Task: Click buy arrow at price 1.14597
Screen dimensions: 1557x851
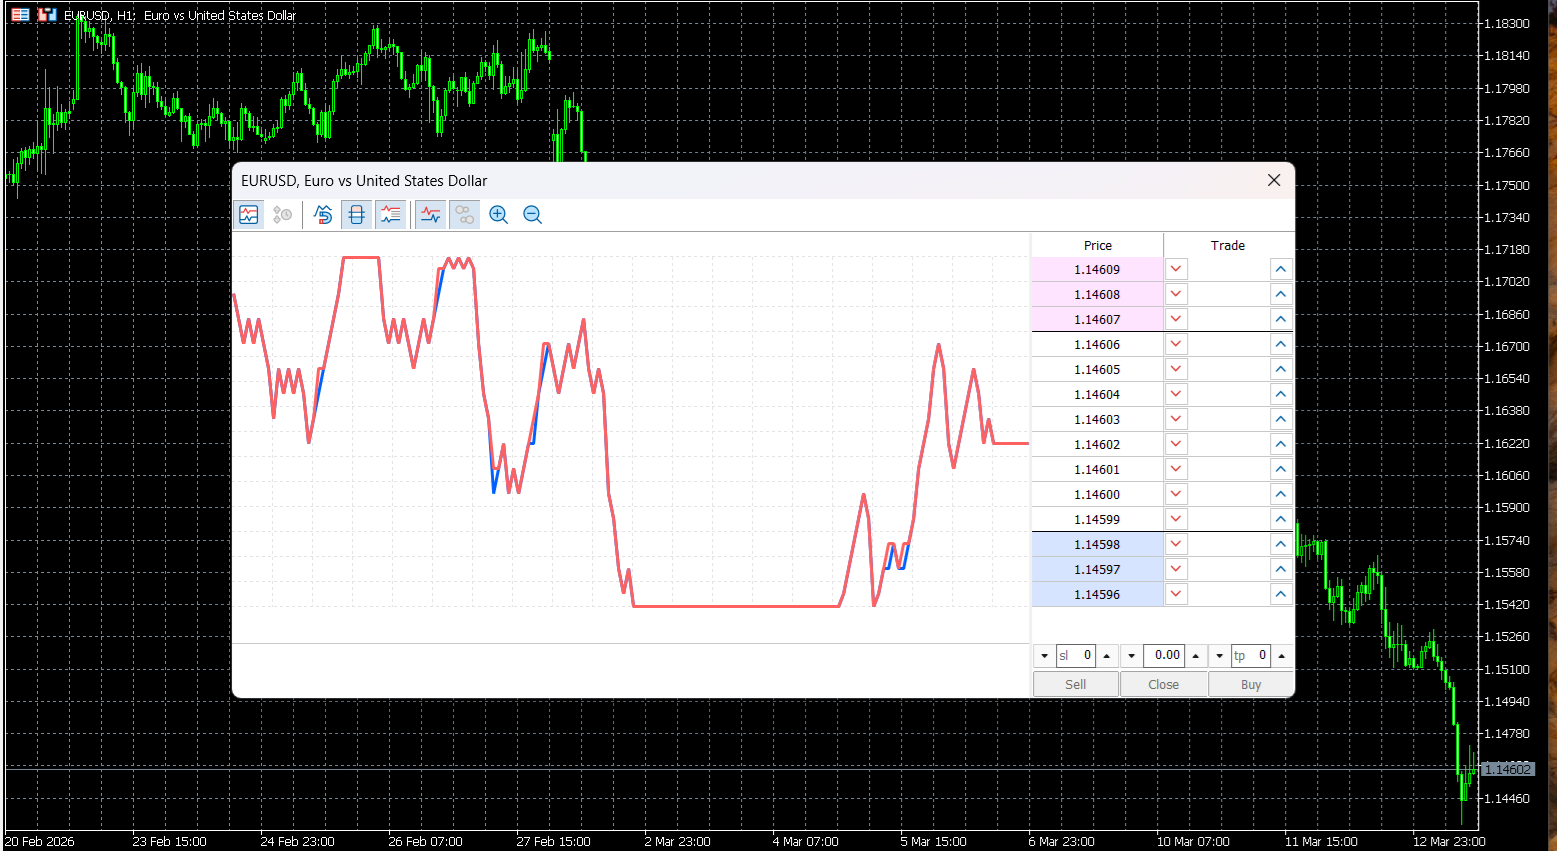Action: click(x=1281, y=569)
